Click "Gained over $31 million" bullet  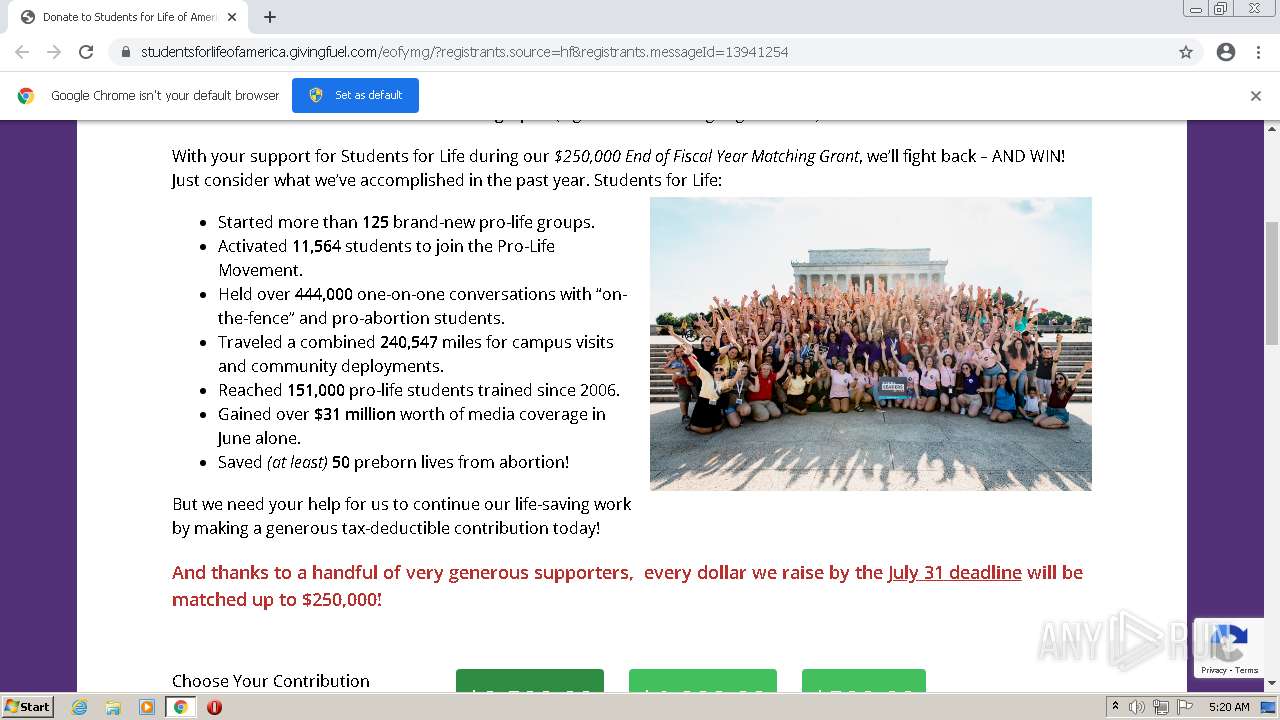[412, 426]
